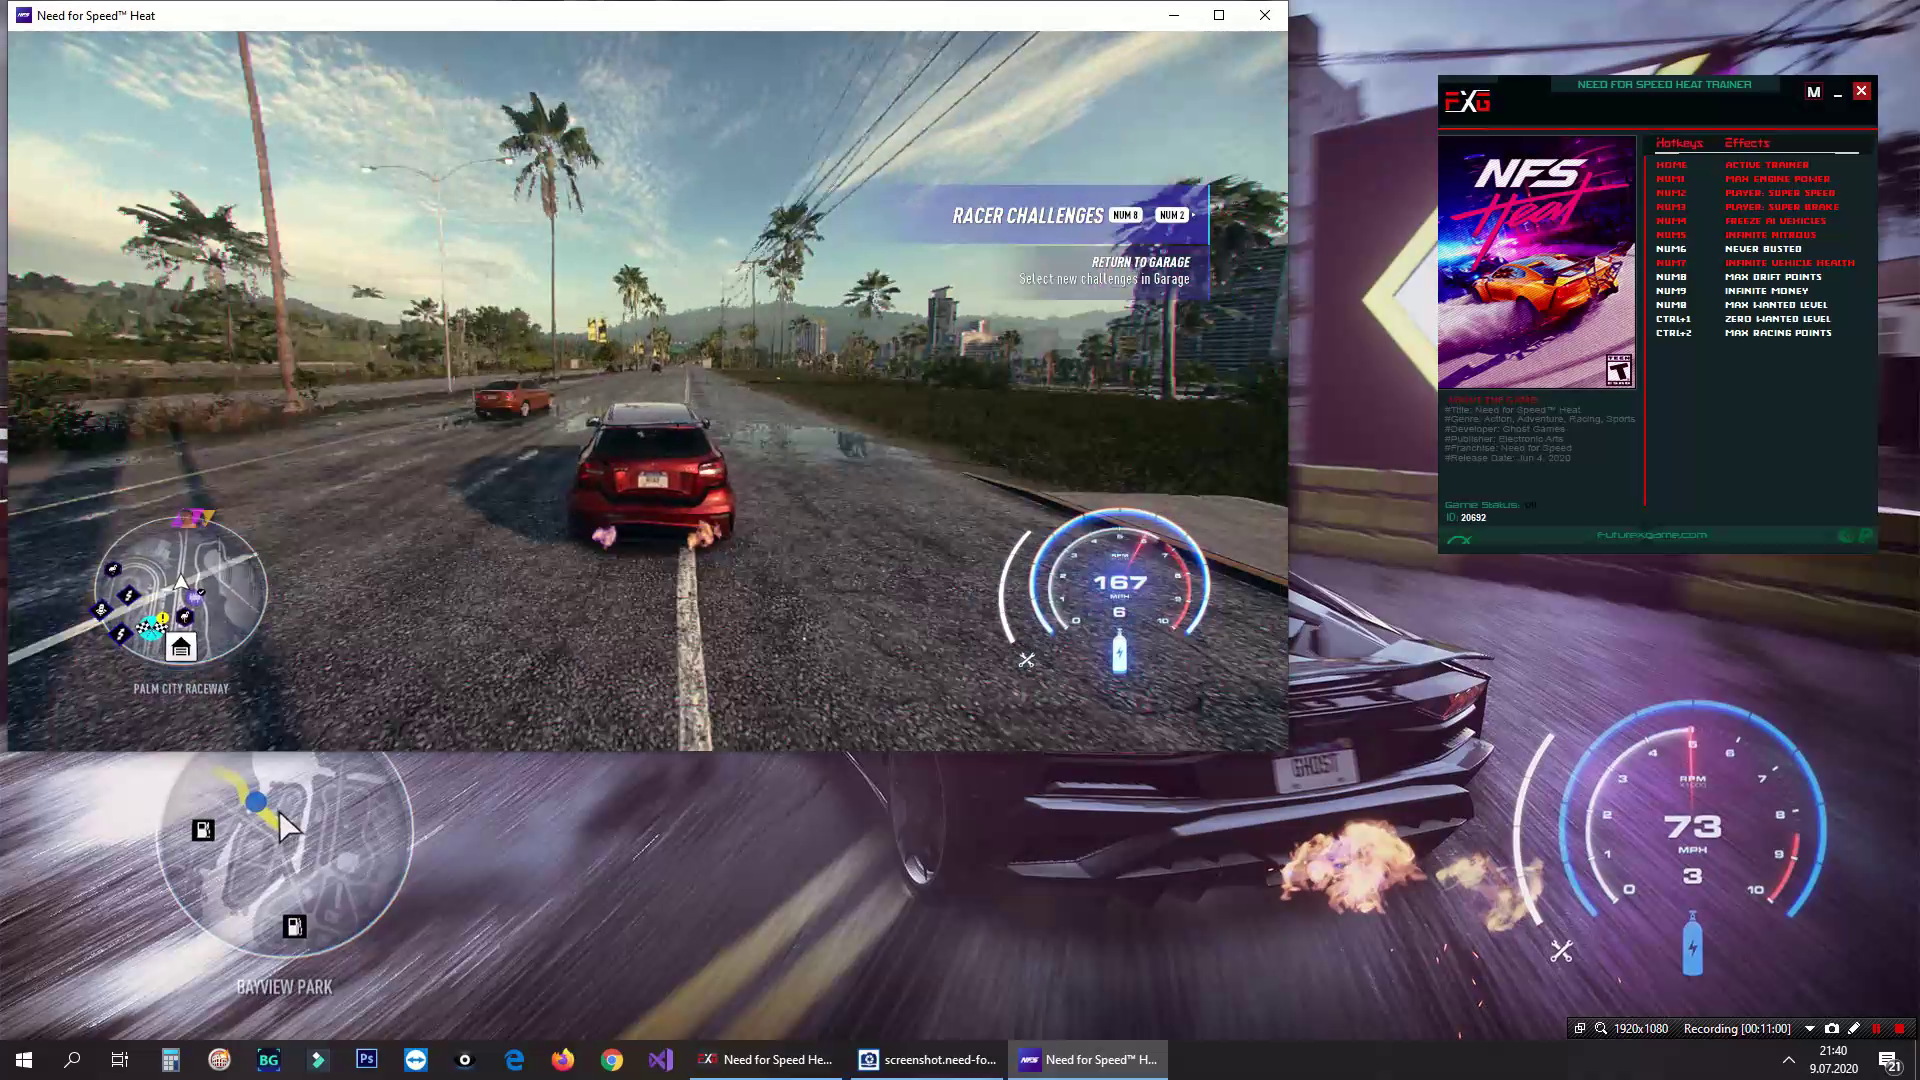Click the PALM CITY RACEWAY label
This screenshot has height=1080, width=1920.
click(181, 689)
